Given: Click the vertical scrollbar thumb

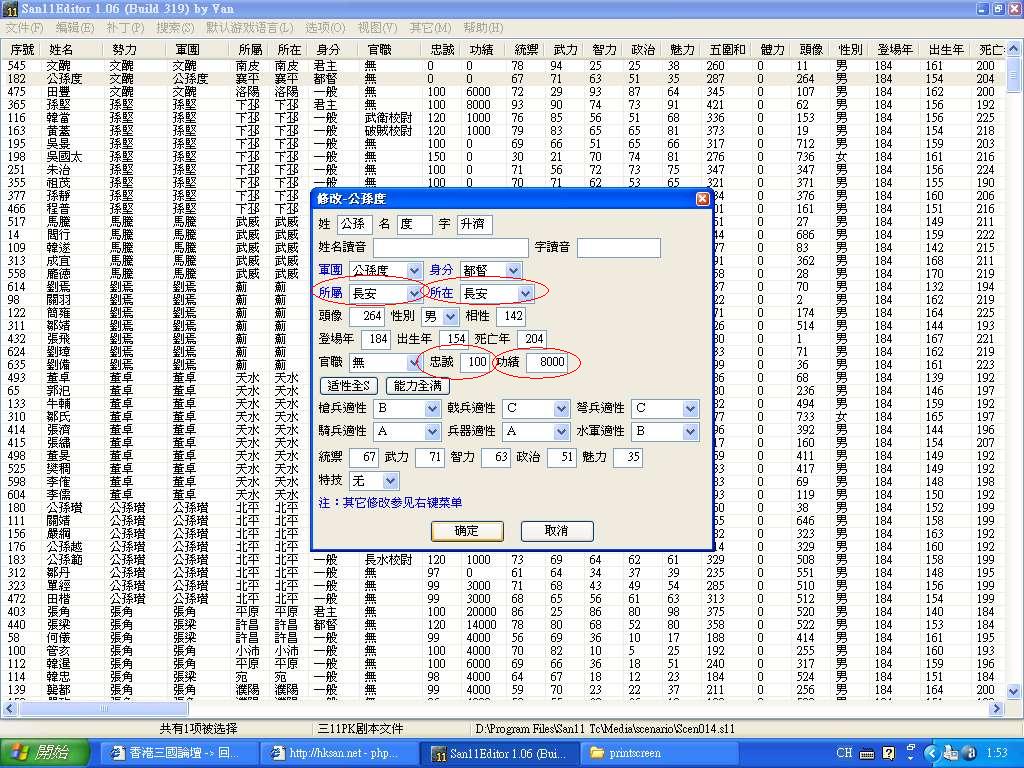Looking at the screenshot, I should 1014,75.
